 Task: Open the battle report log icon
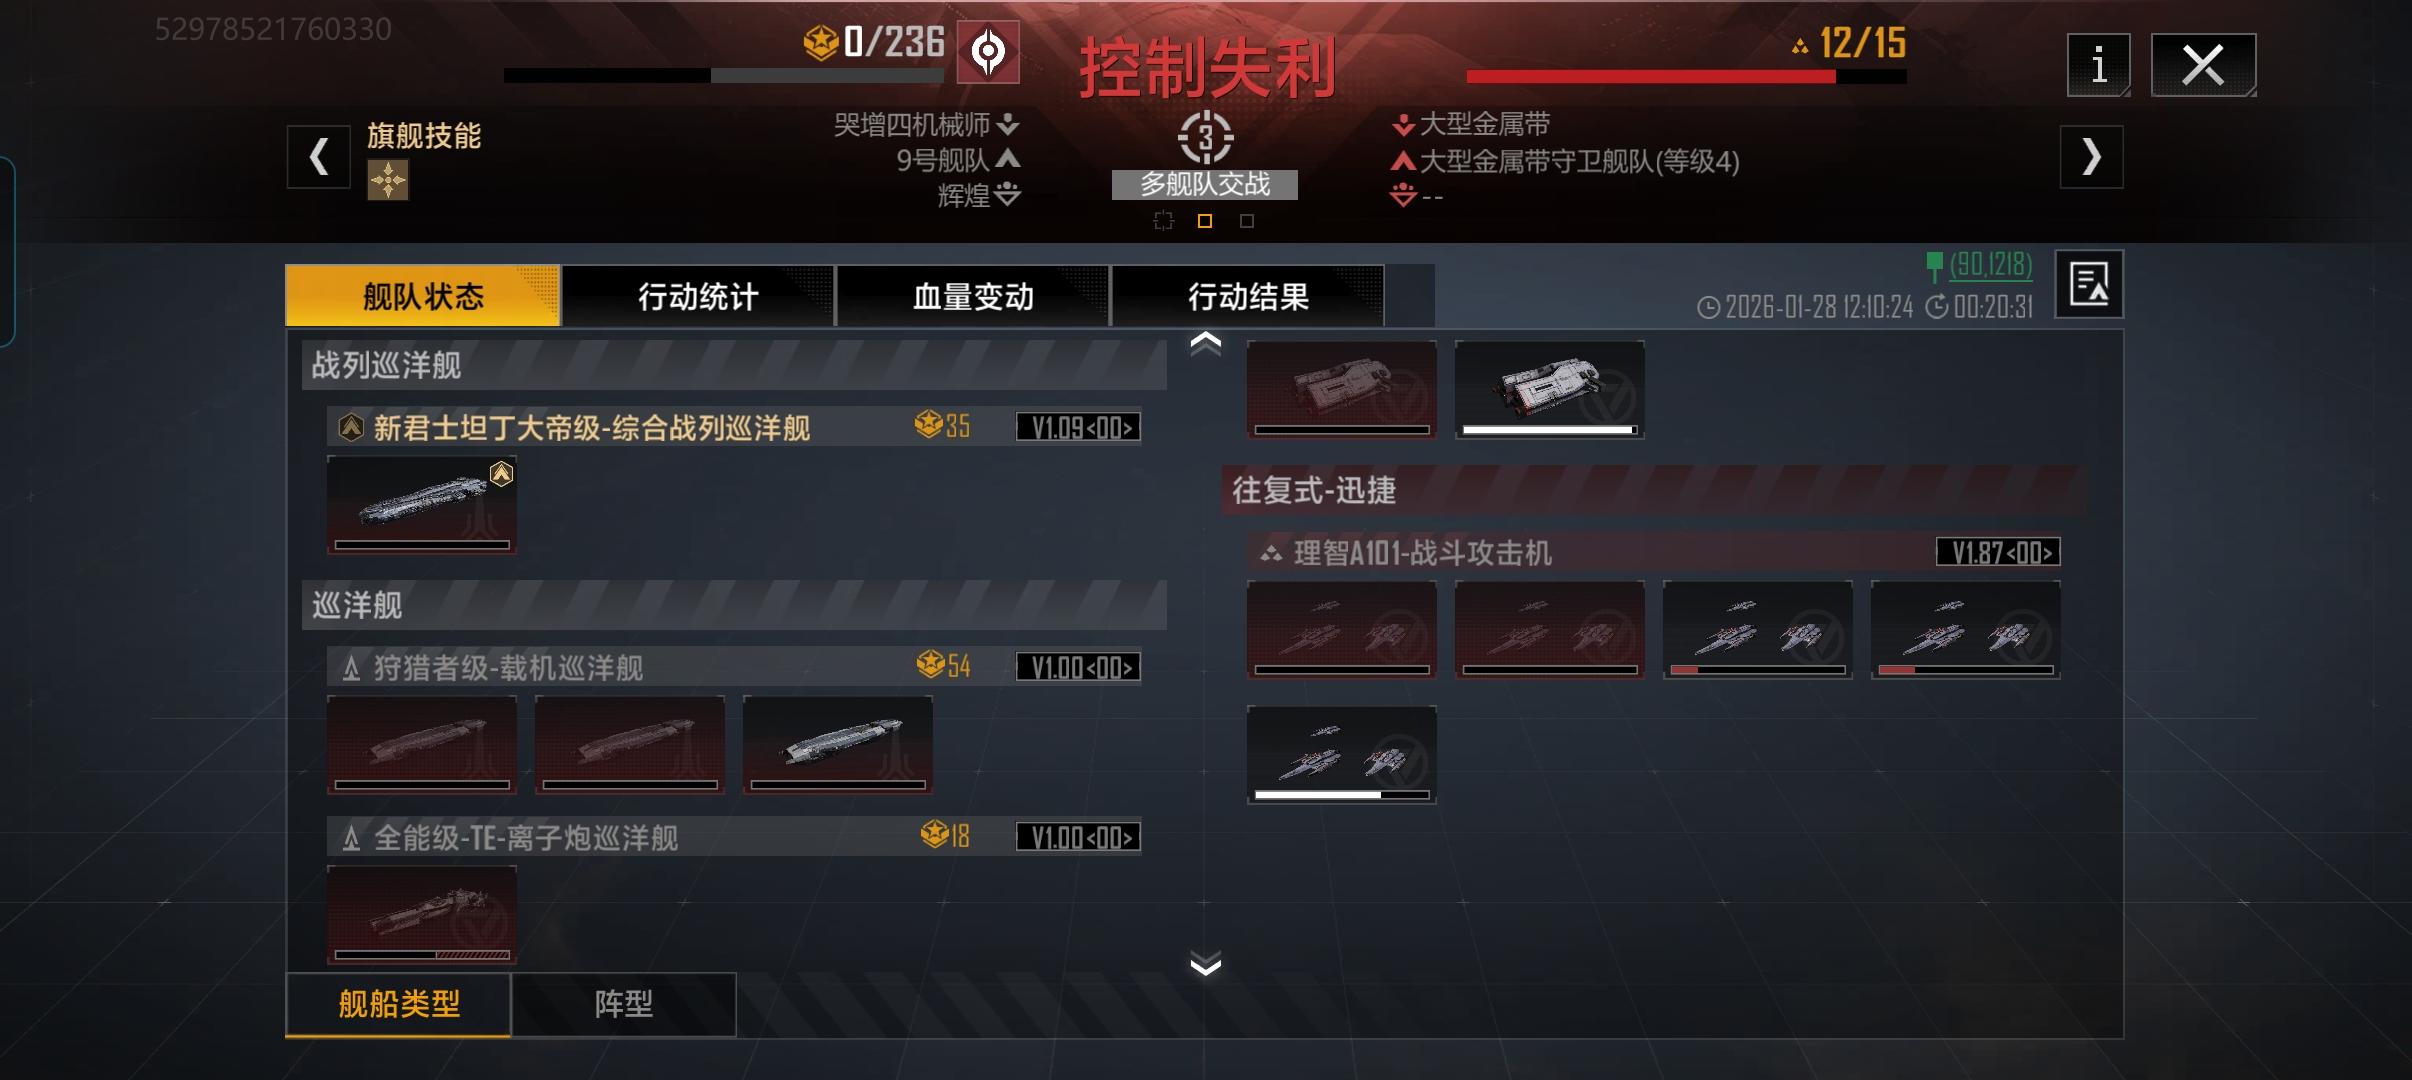(2089, 284)
